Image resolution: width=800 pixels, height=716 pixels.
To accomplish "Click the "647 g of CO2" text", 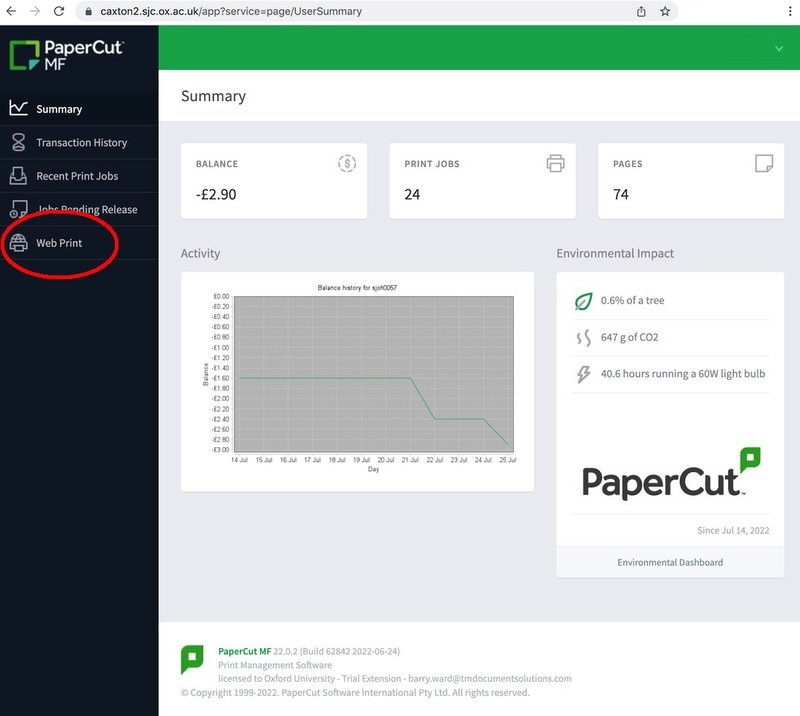I will pyautogui.click(x=630, y=337).
